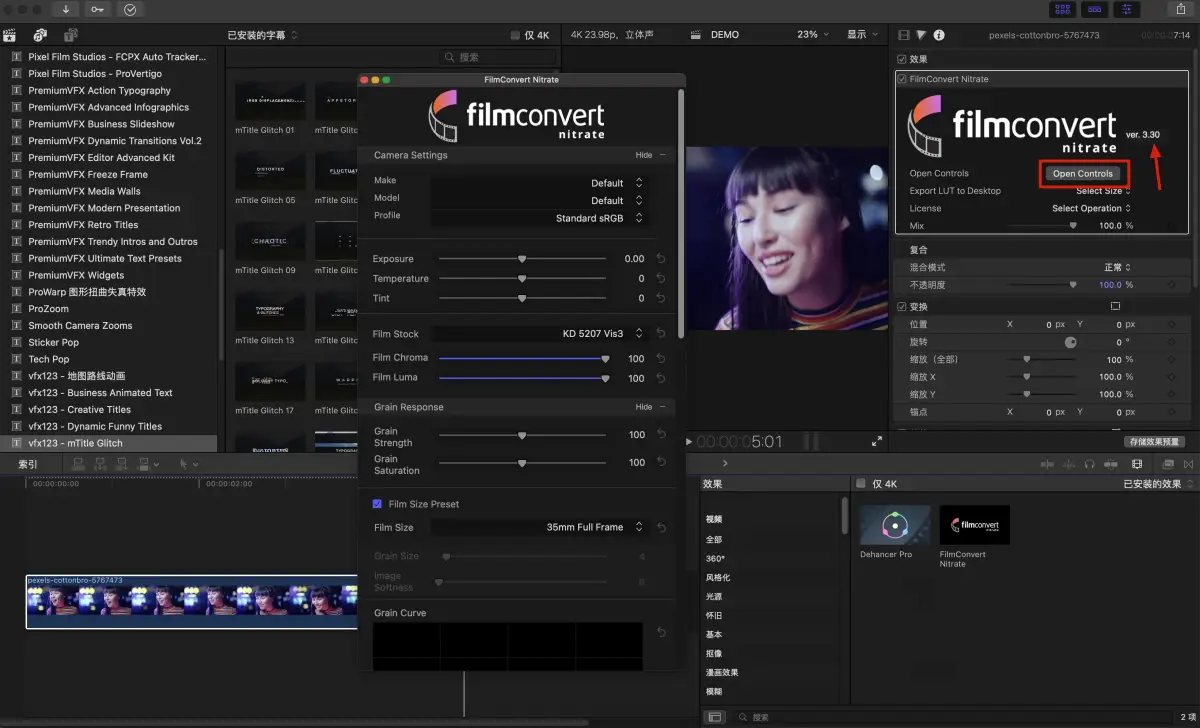Open the clip info circled-i icon

coord(938,33)
